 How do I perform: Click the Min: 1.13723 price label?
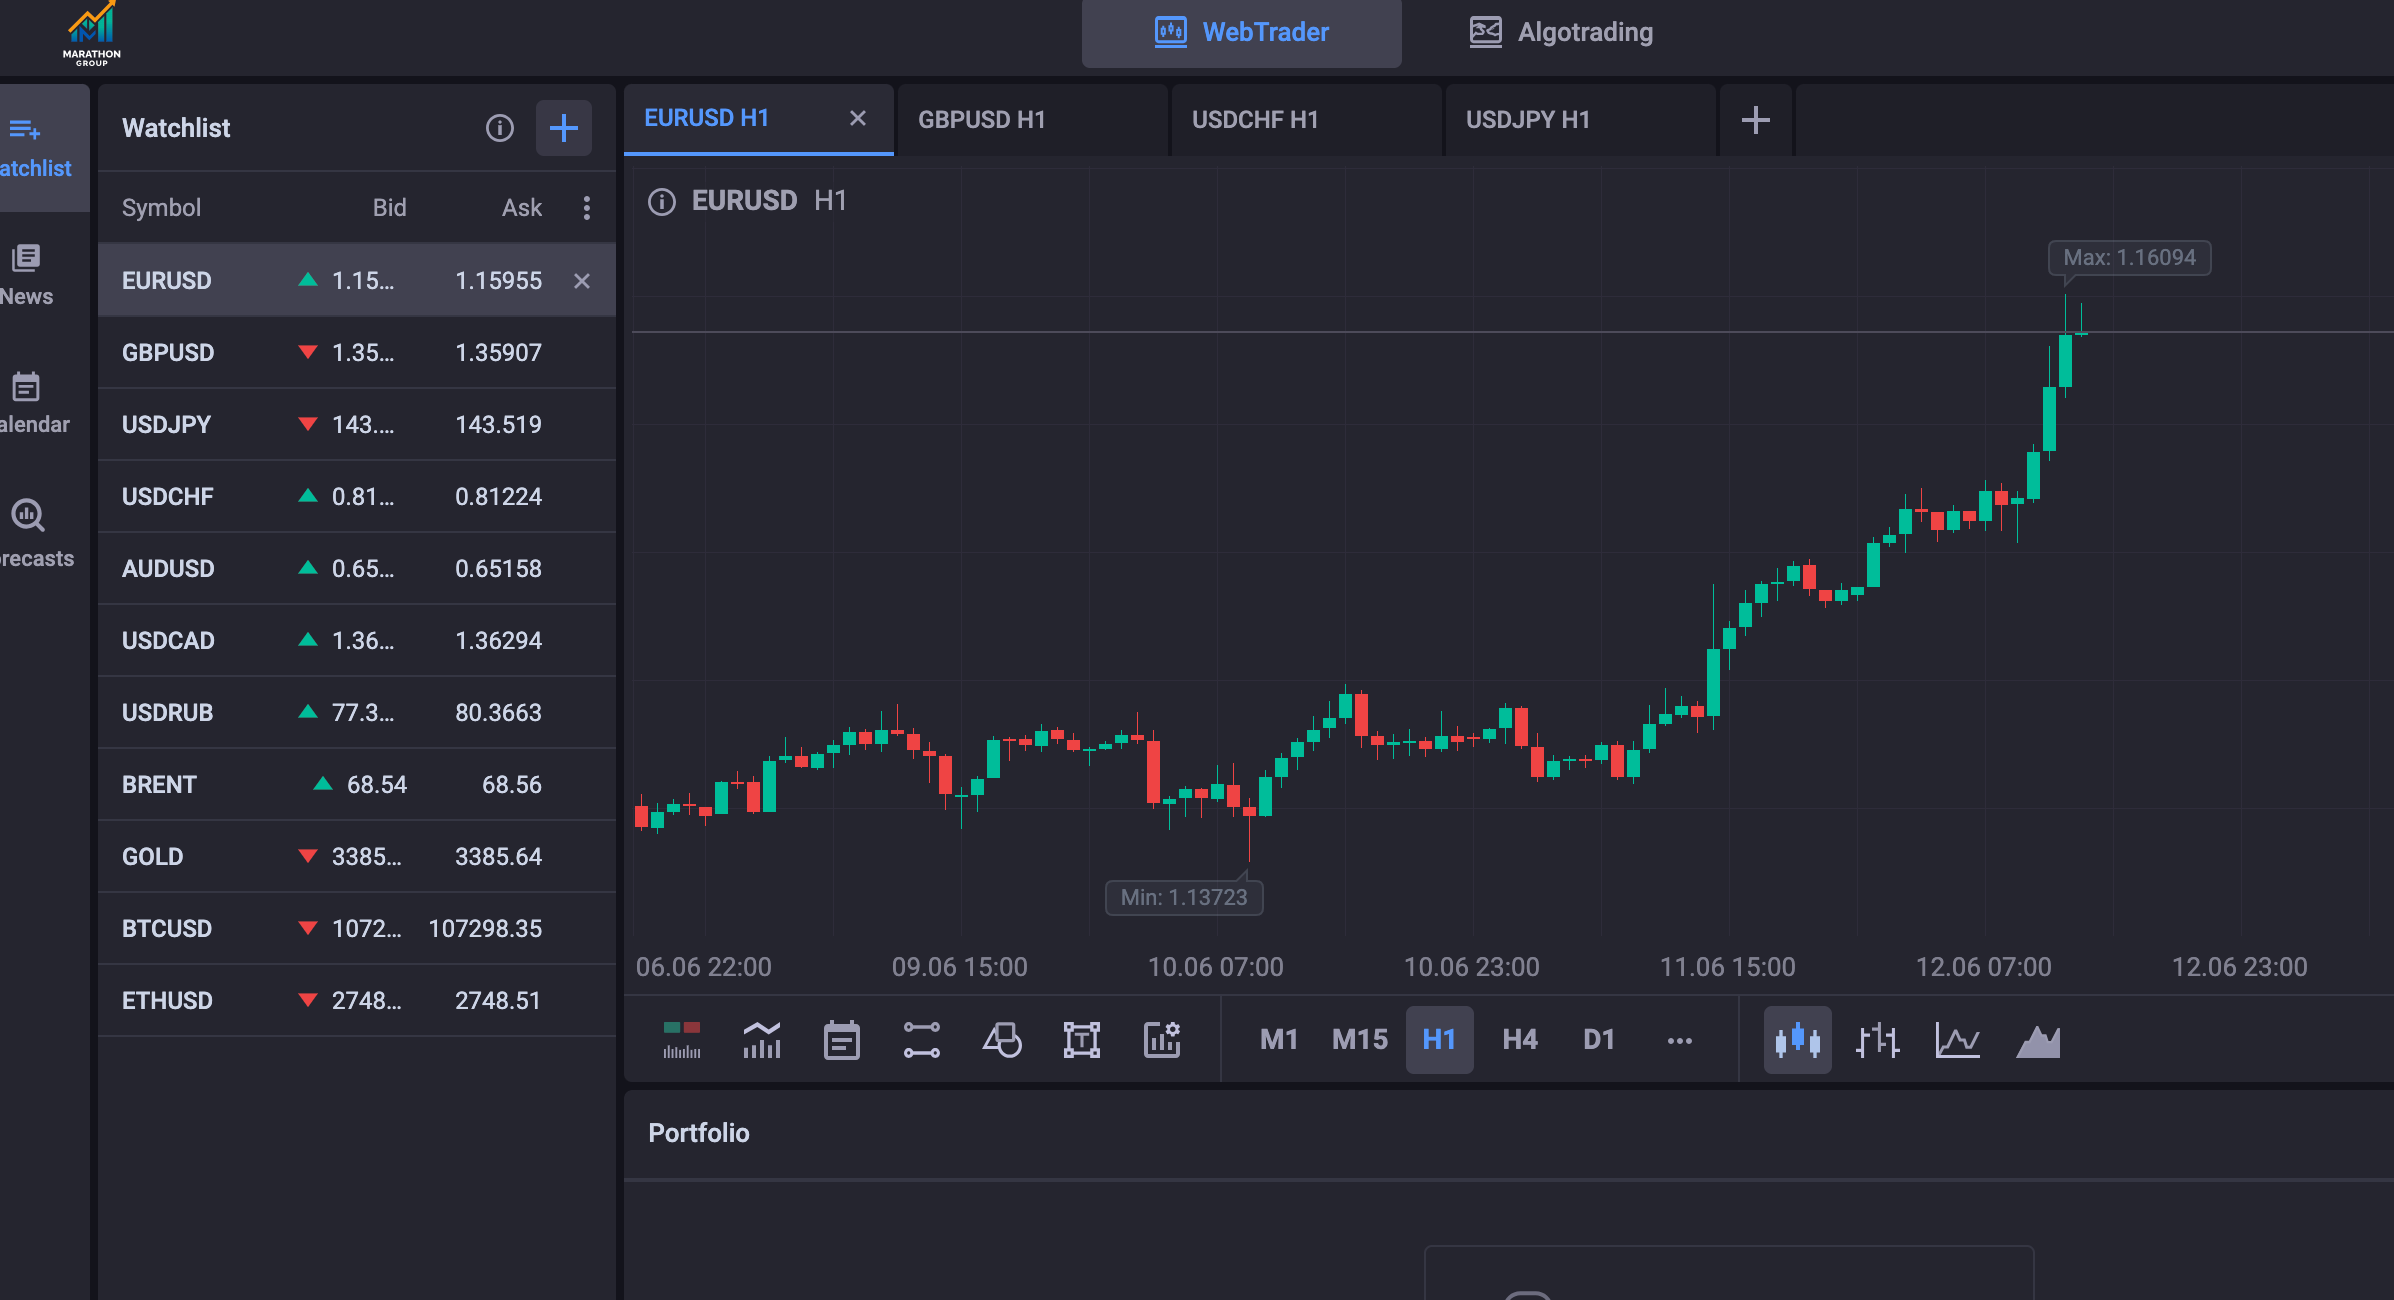click(x=1184, y=898)
